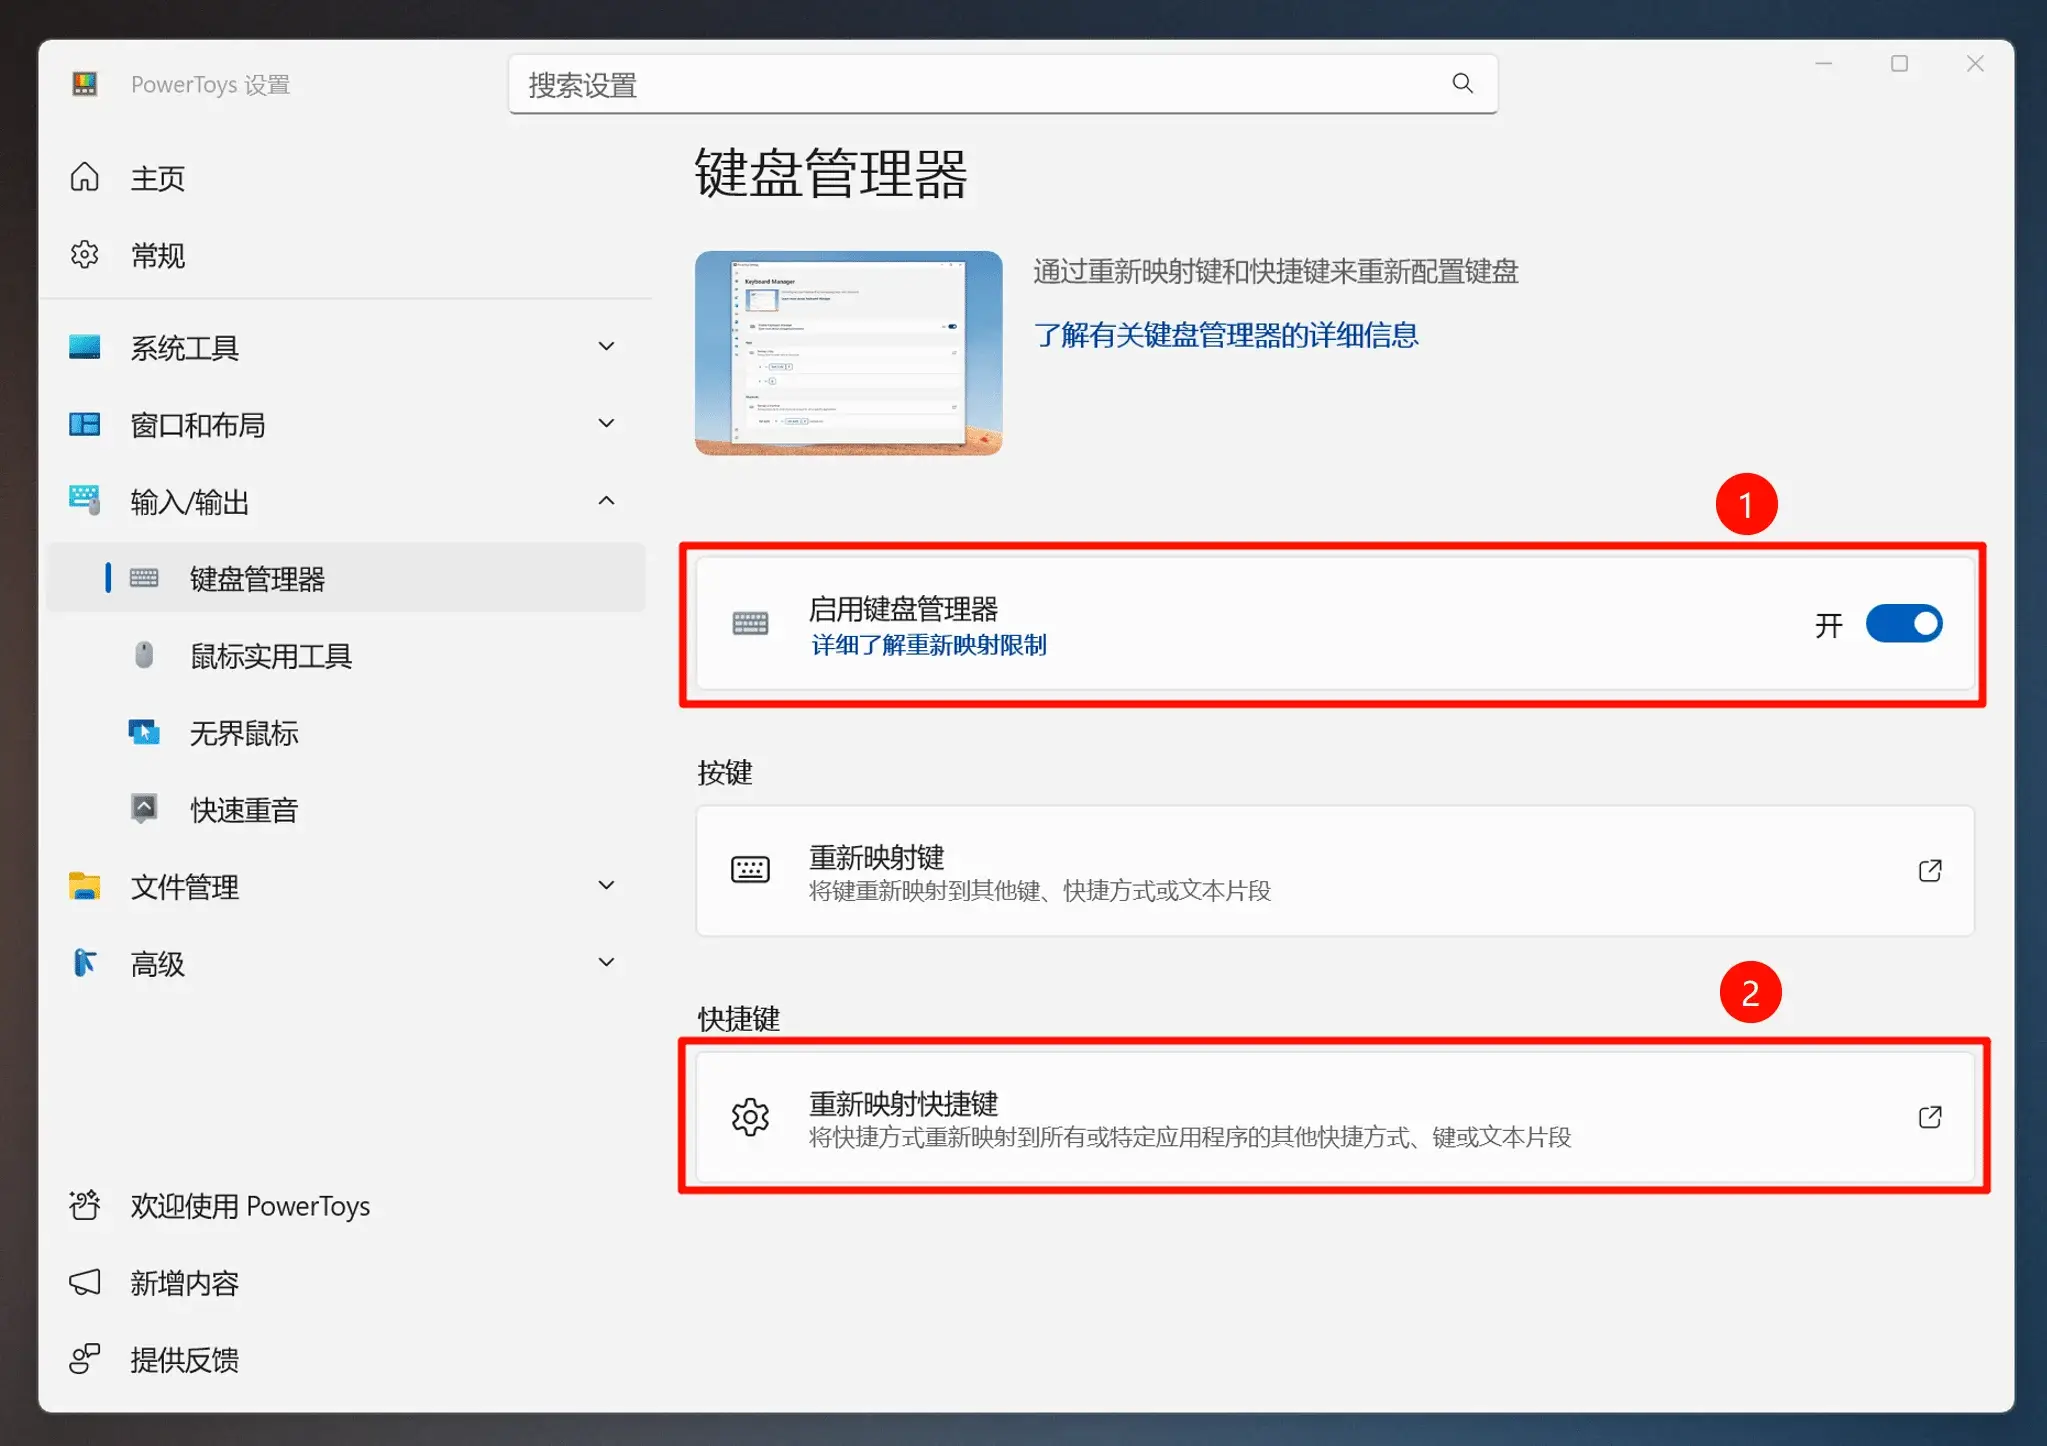2047x1446 pixels.
Task: Go to 主页 in sidebar
Action: click(x=346, y=178)
